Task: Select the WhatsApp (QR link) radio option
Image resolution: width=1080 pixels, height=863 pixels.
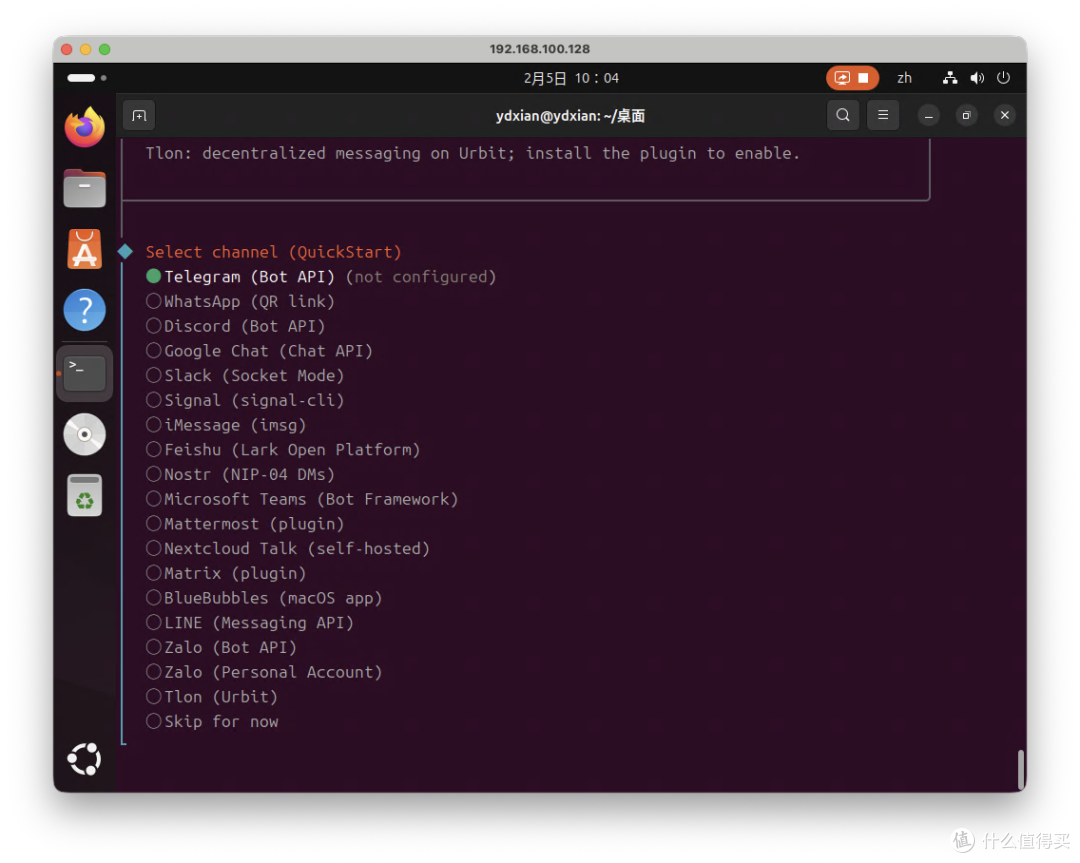Action: coord(240,302)
